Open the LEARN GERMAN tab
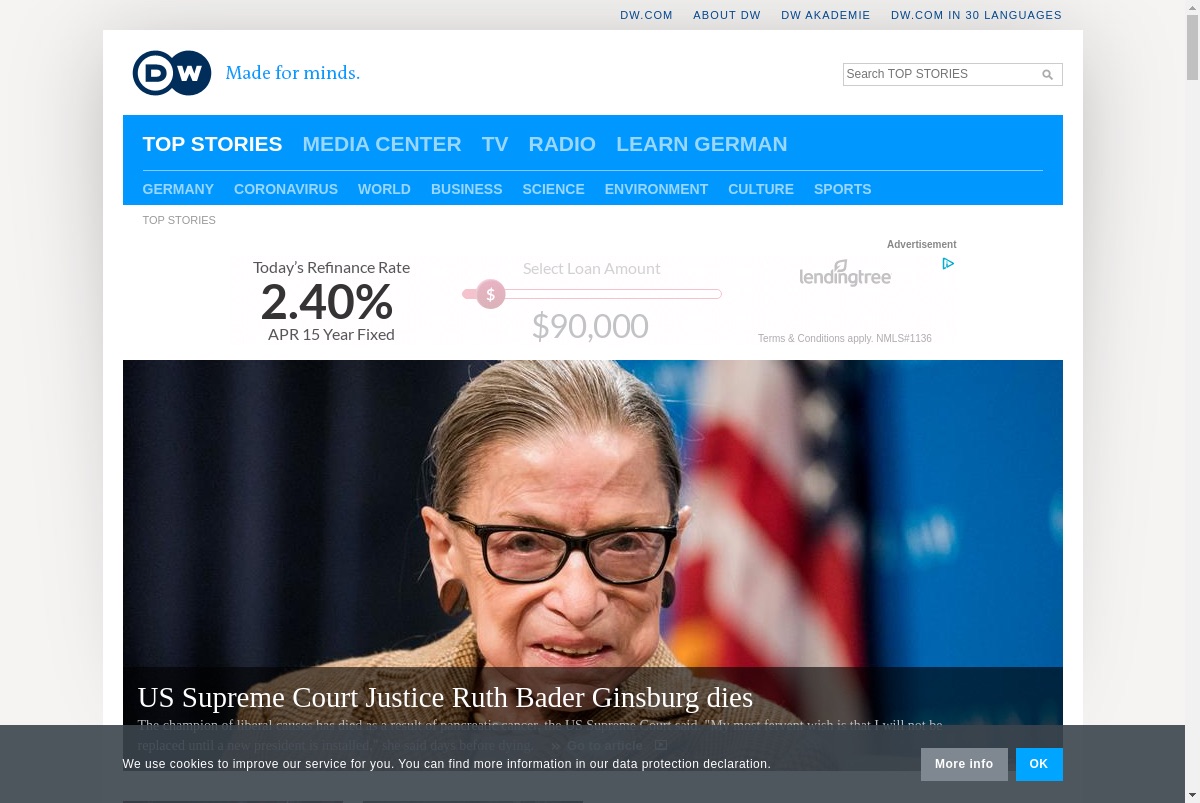Viewport: 1200px width, 803px height. pyautogui.click(x=702, y=144)
